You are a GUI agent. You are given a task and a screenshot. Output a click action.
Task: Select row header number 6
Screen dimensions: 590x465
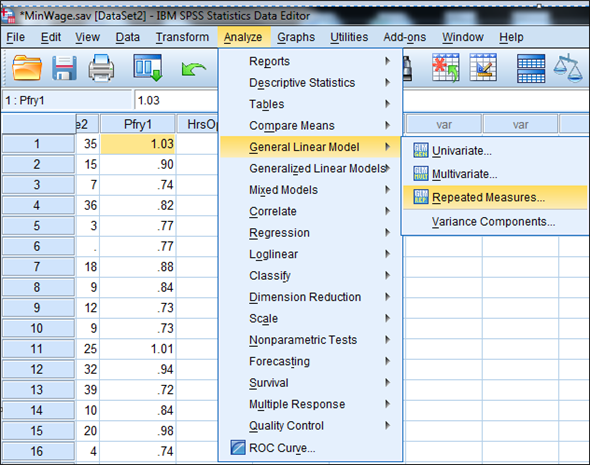38,246
